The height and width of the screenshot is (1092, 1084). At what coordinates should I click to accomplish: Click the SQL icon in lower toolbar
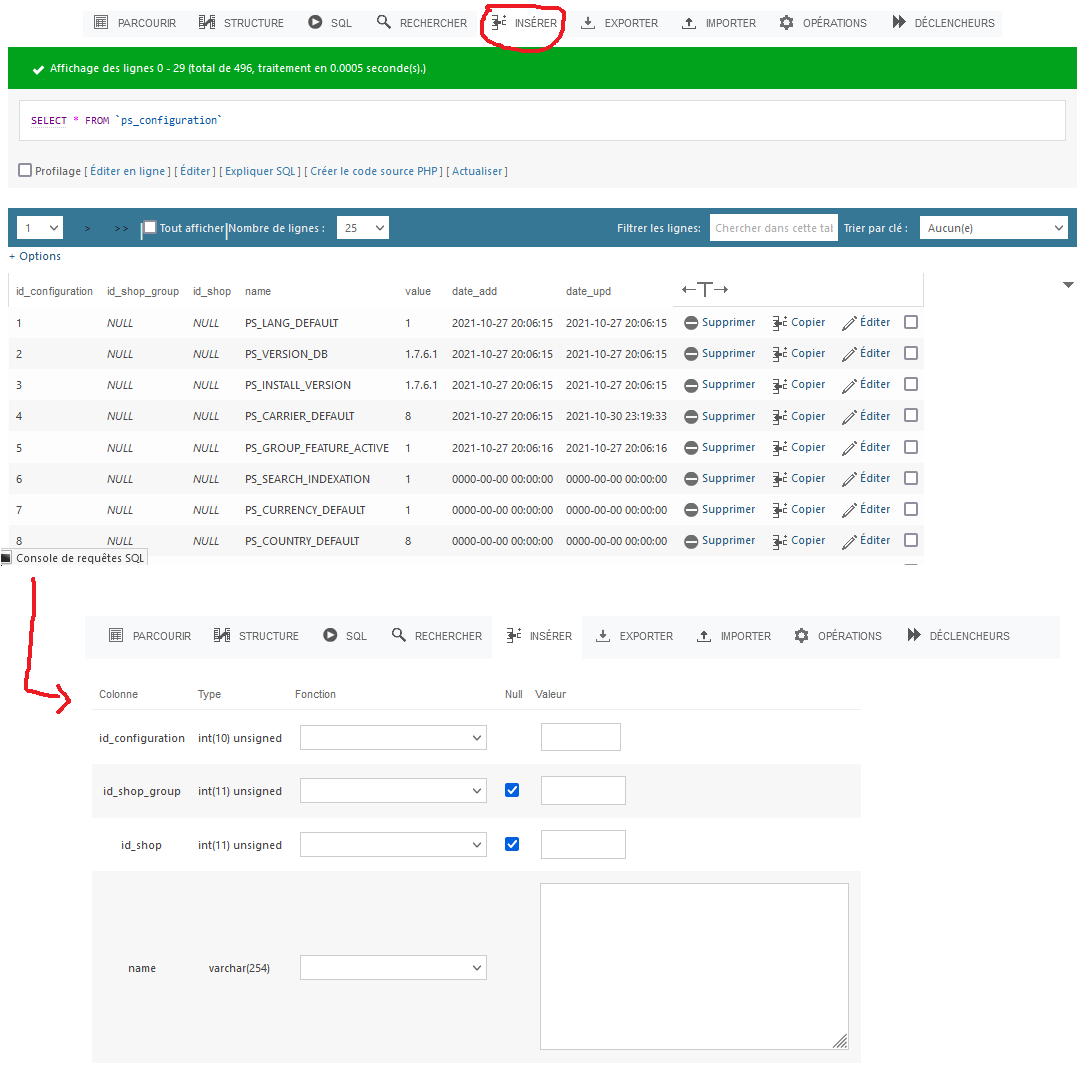point(330,635)
